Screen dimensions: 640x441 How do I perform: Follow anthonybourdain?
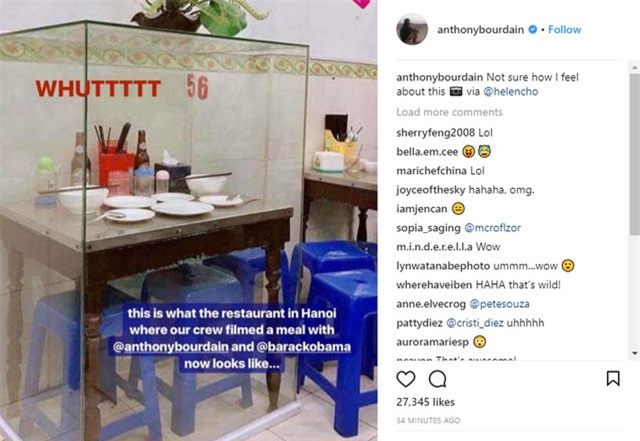564,30
